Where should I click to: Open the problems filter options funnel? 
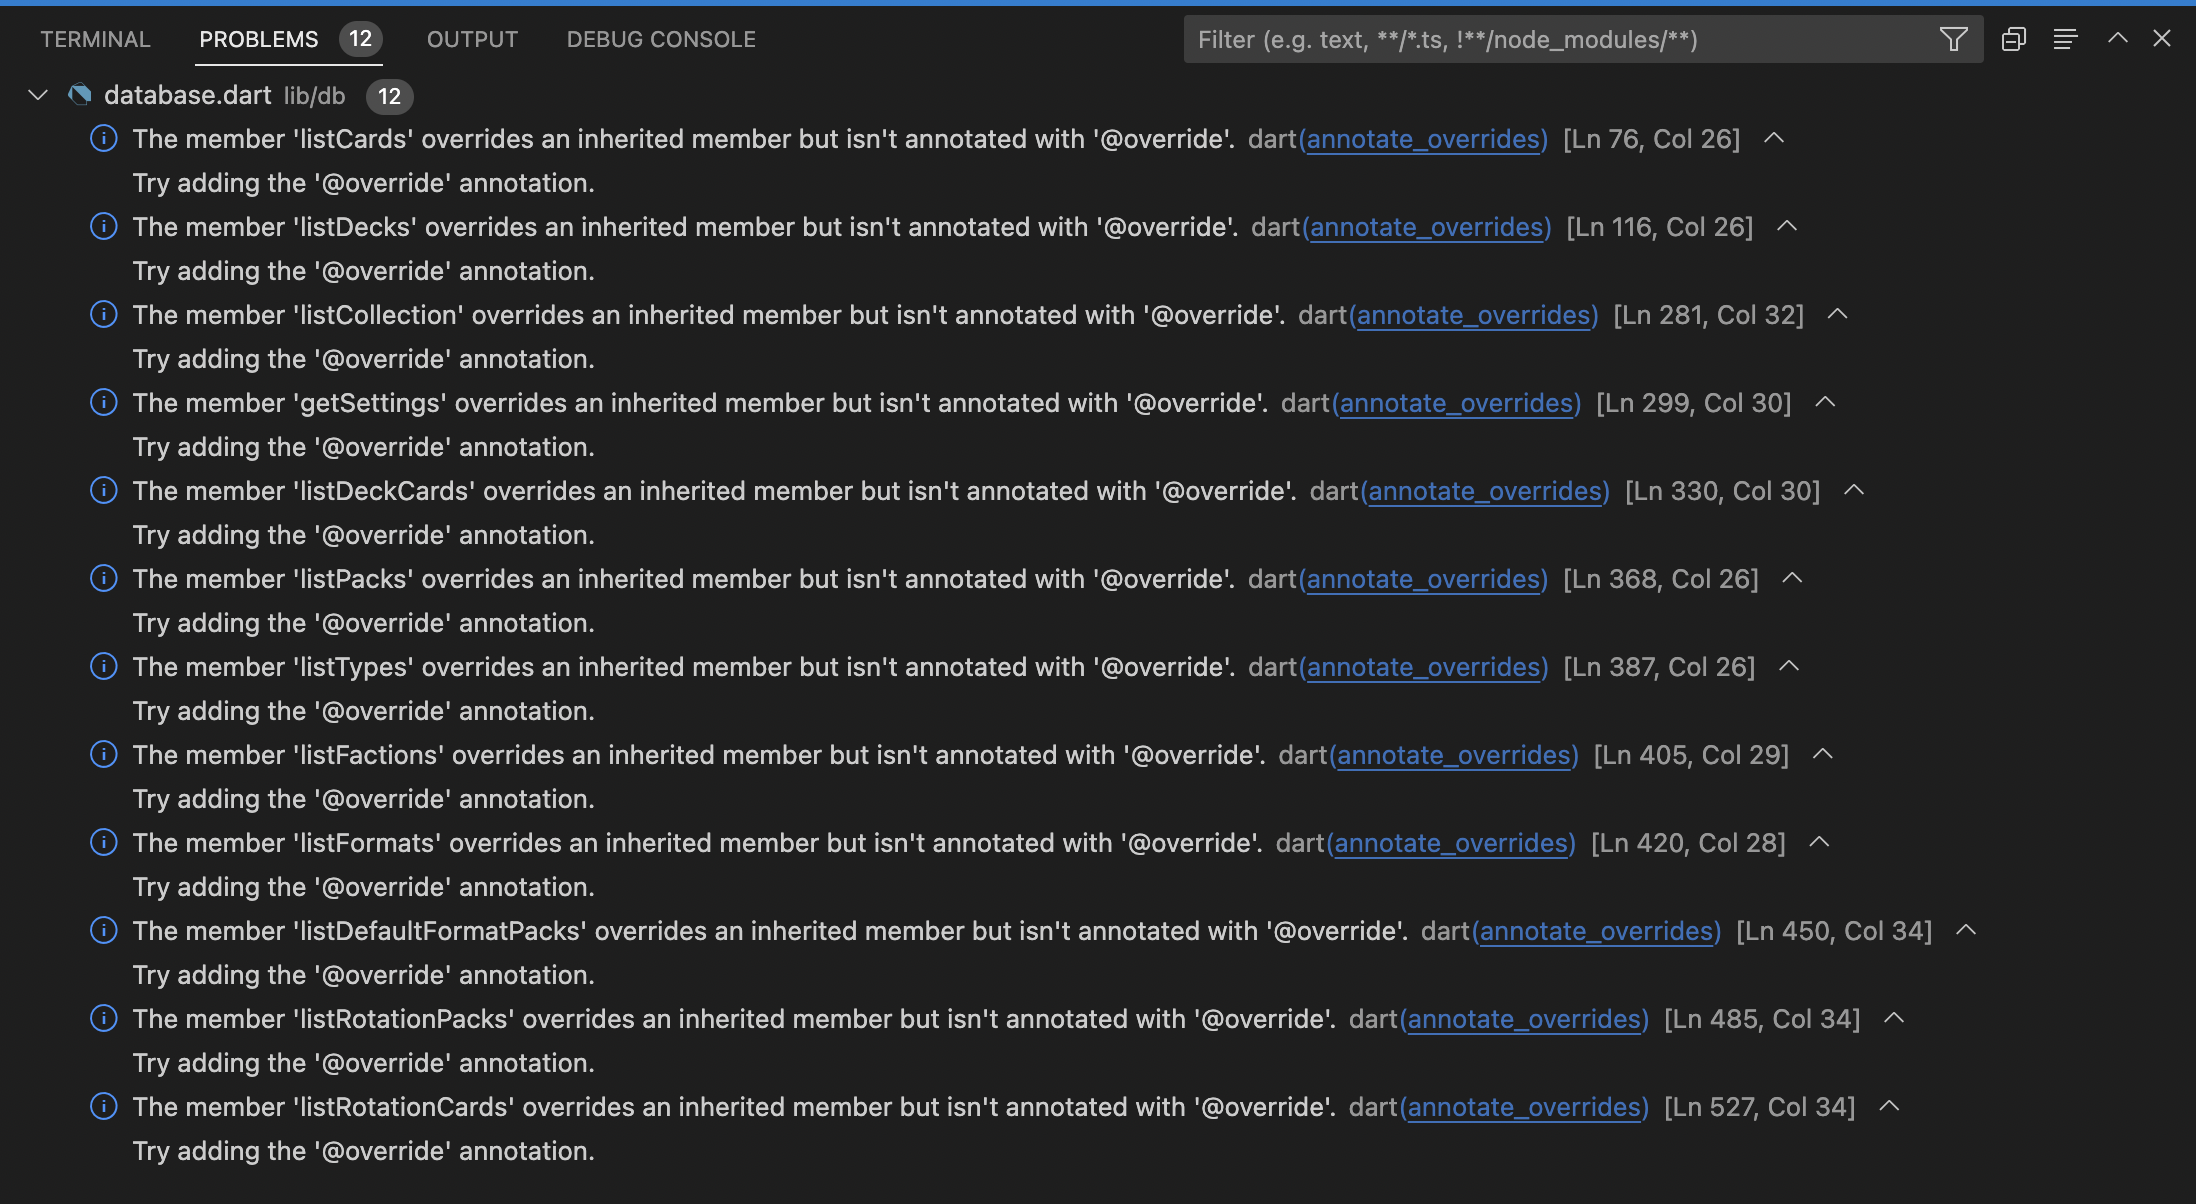click(1954, 39)
